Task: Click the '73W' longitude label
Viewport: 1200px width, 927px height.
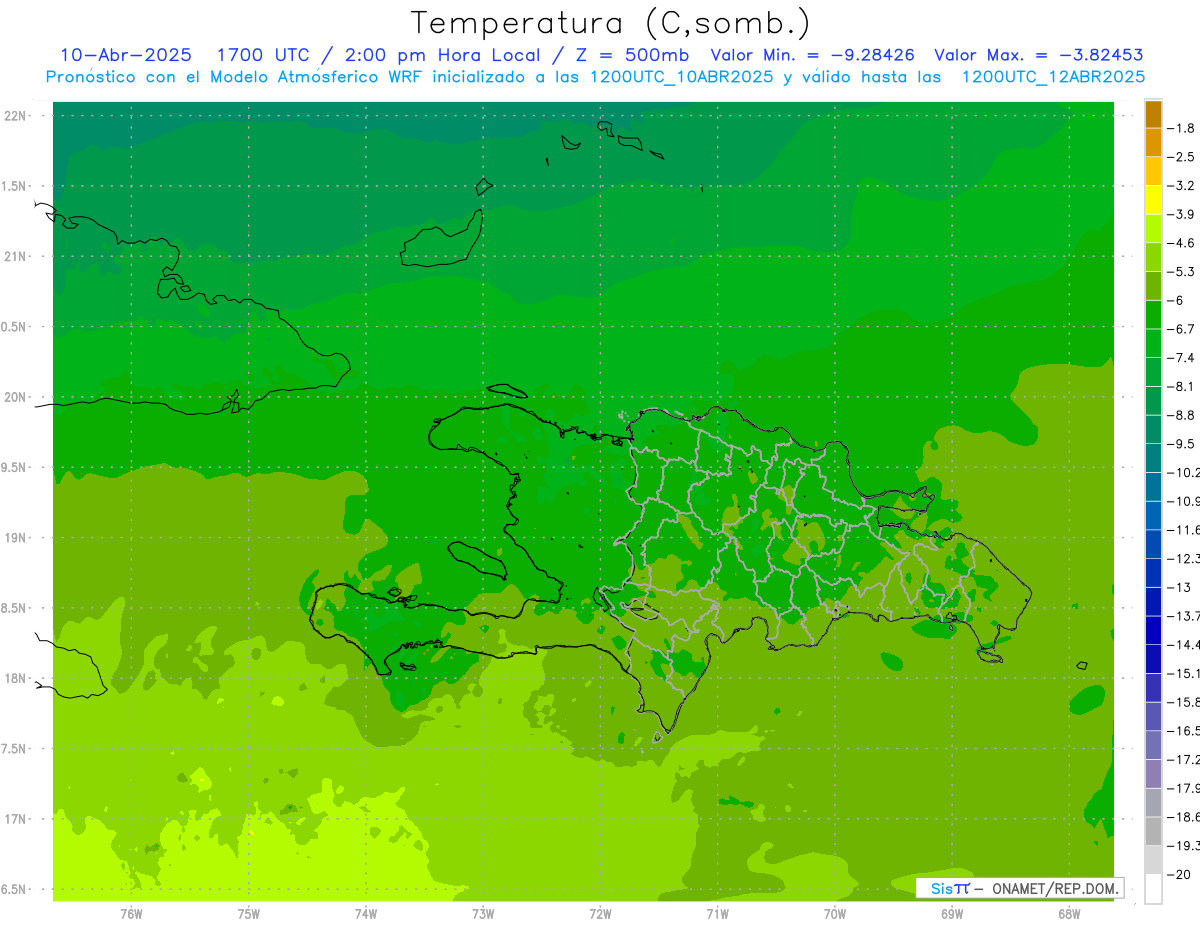Action: pos(483,913)
